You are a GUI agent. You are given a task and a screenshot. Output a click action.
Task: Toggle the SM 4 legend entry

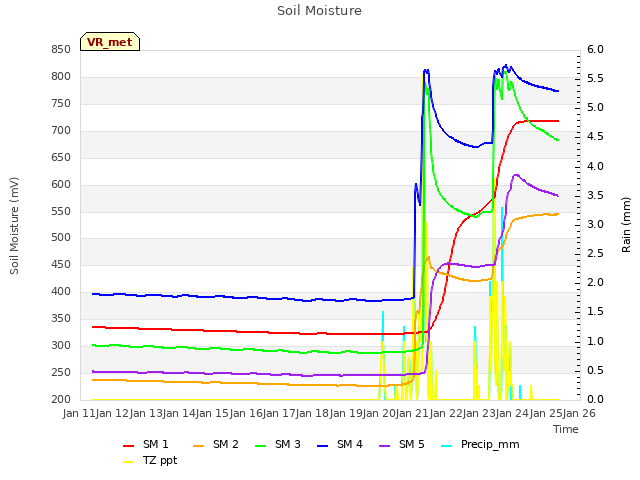tap(340, 444)
